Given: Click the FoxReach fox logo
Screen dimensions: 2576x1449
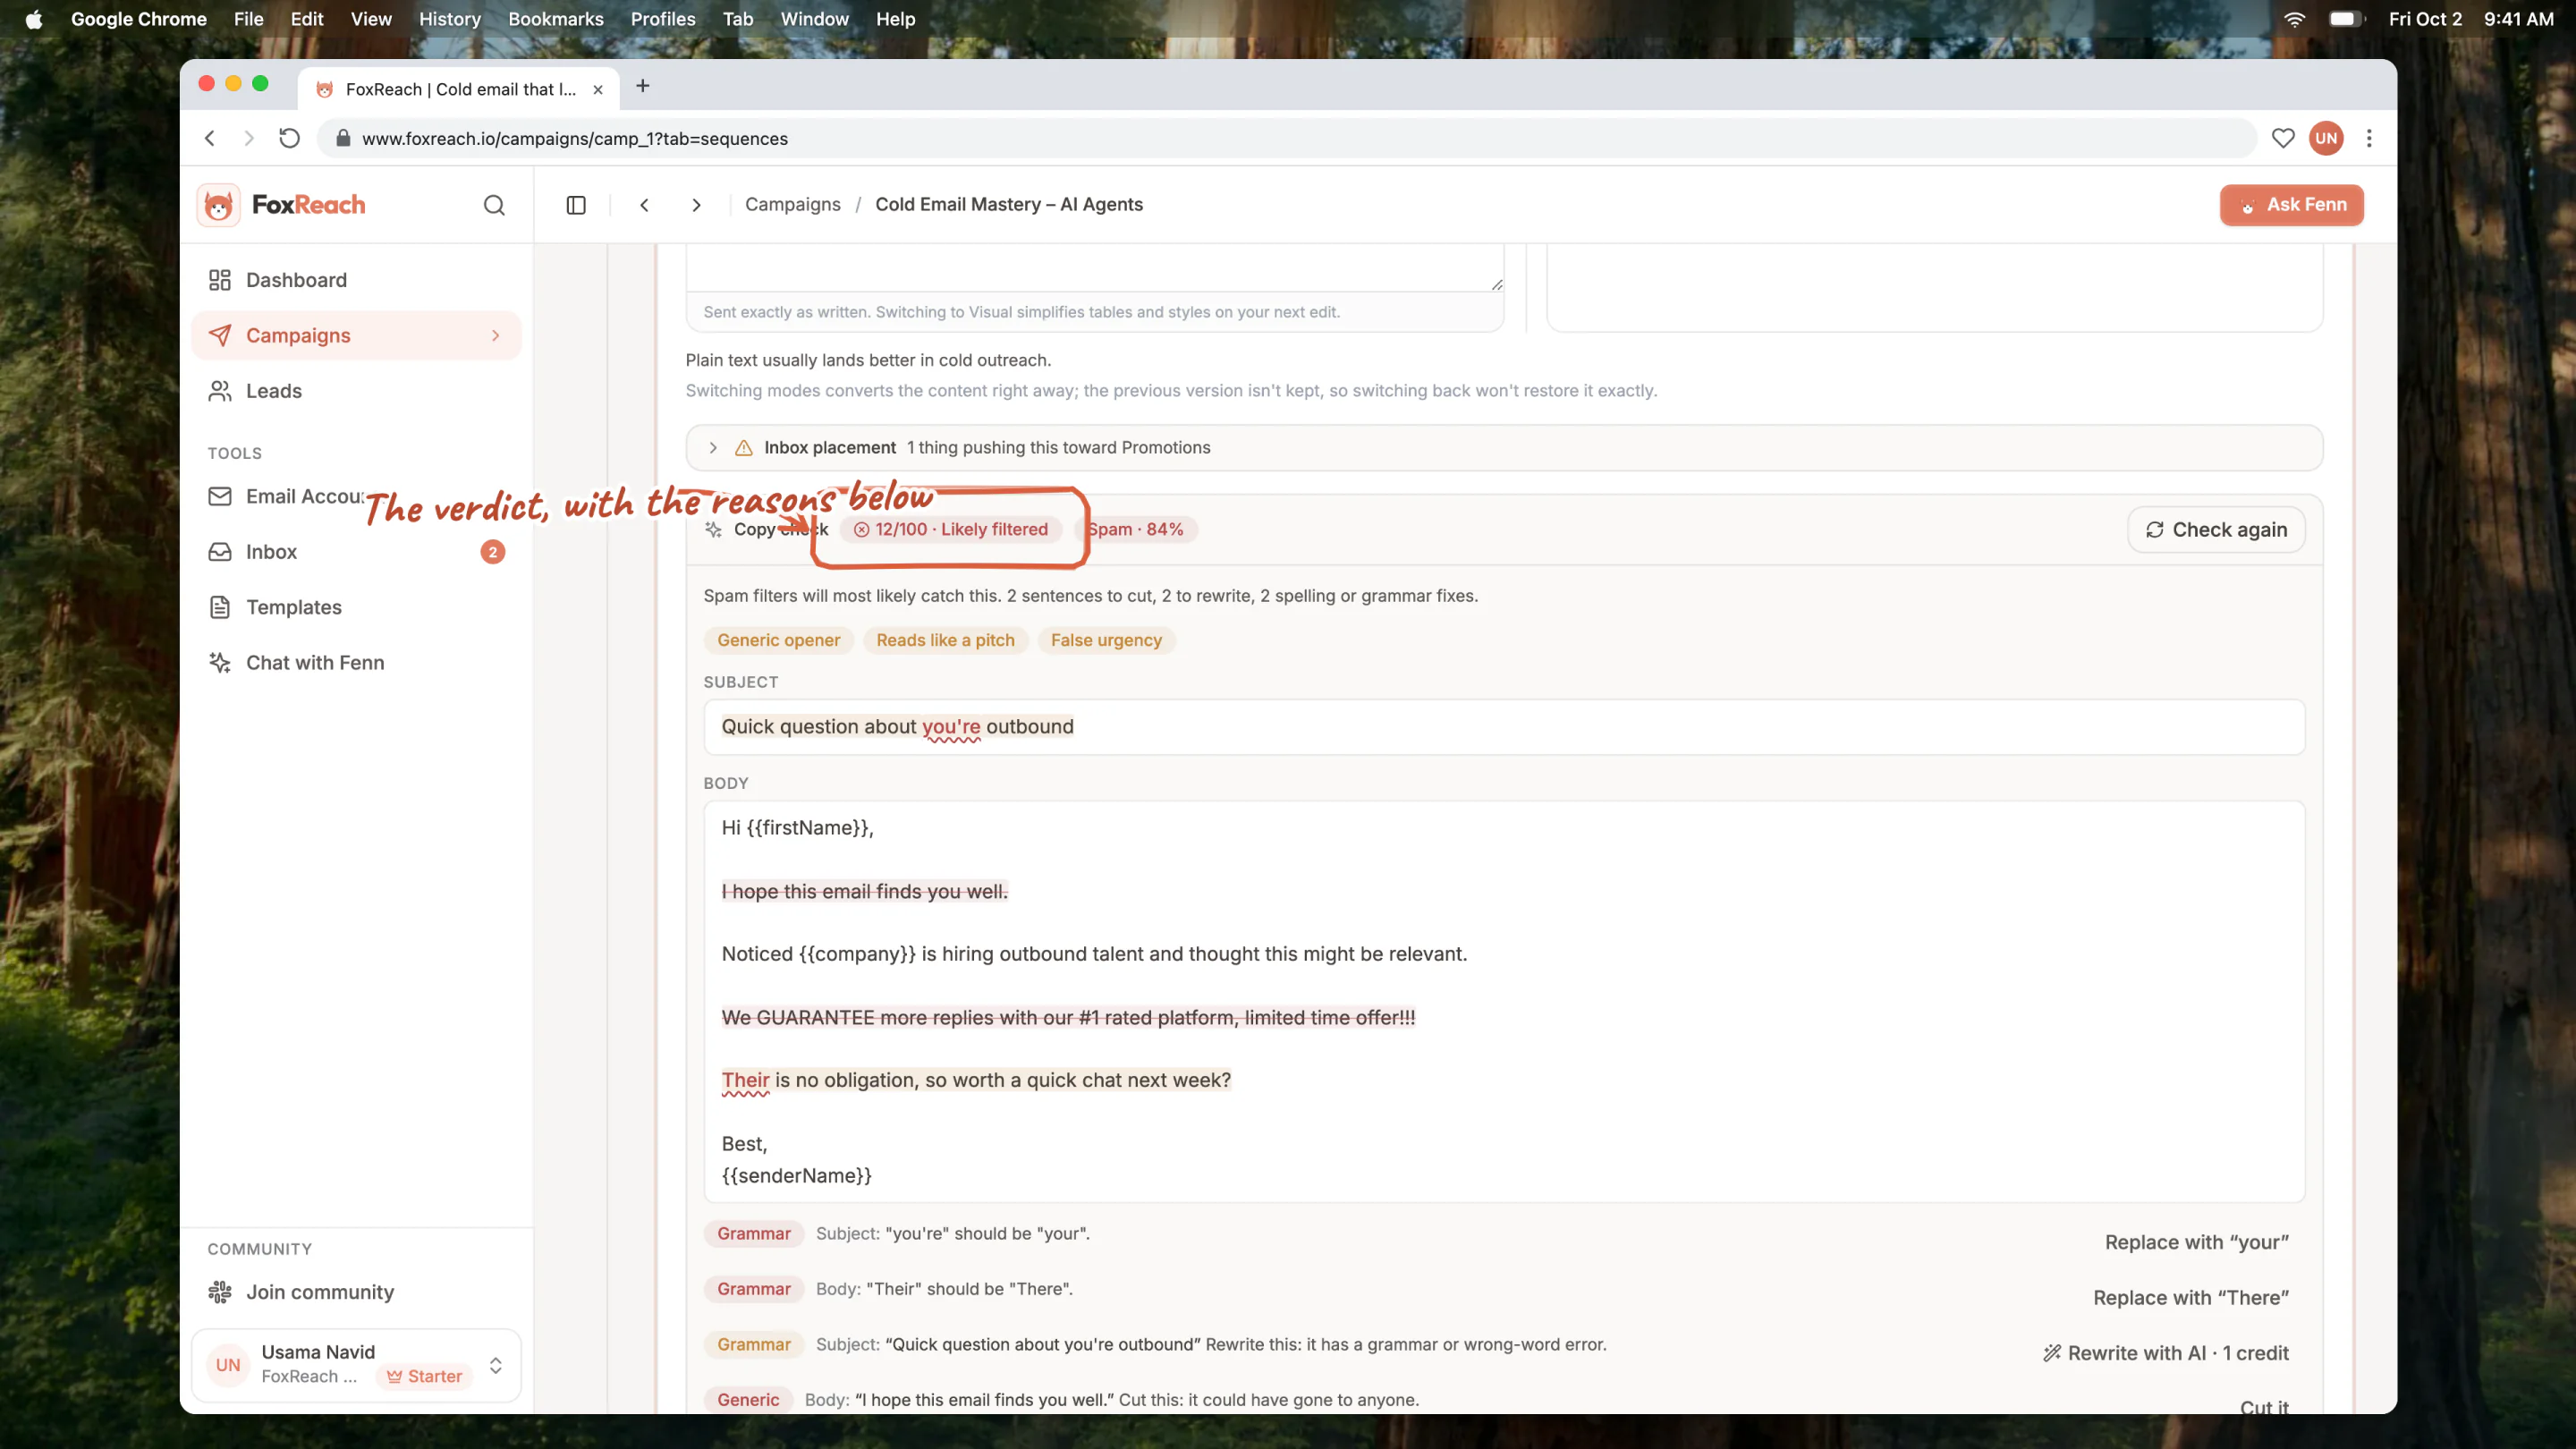Looking at the screenshot, I should point(218,205).
